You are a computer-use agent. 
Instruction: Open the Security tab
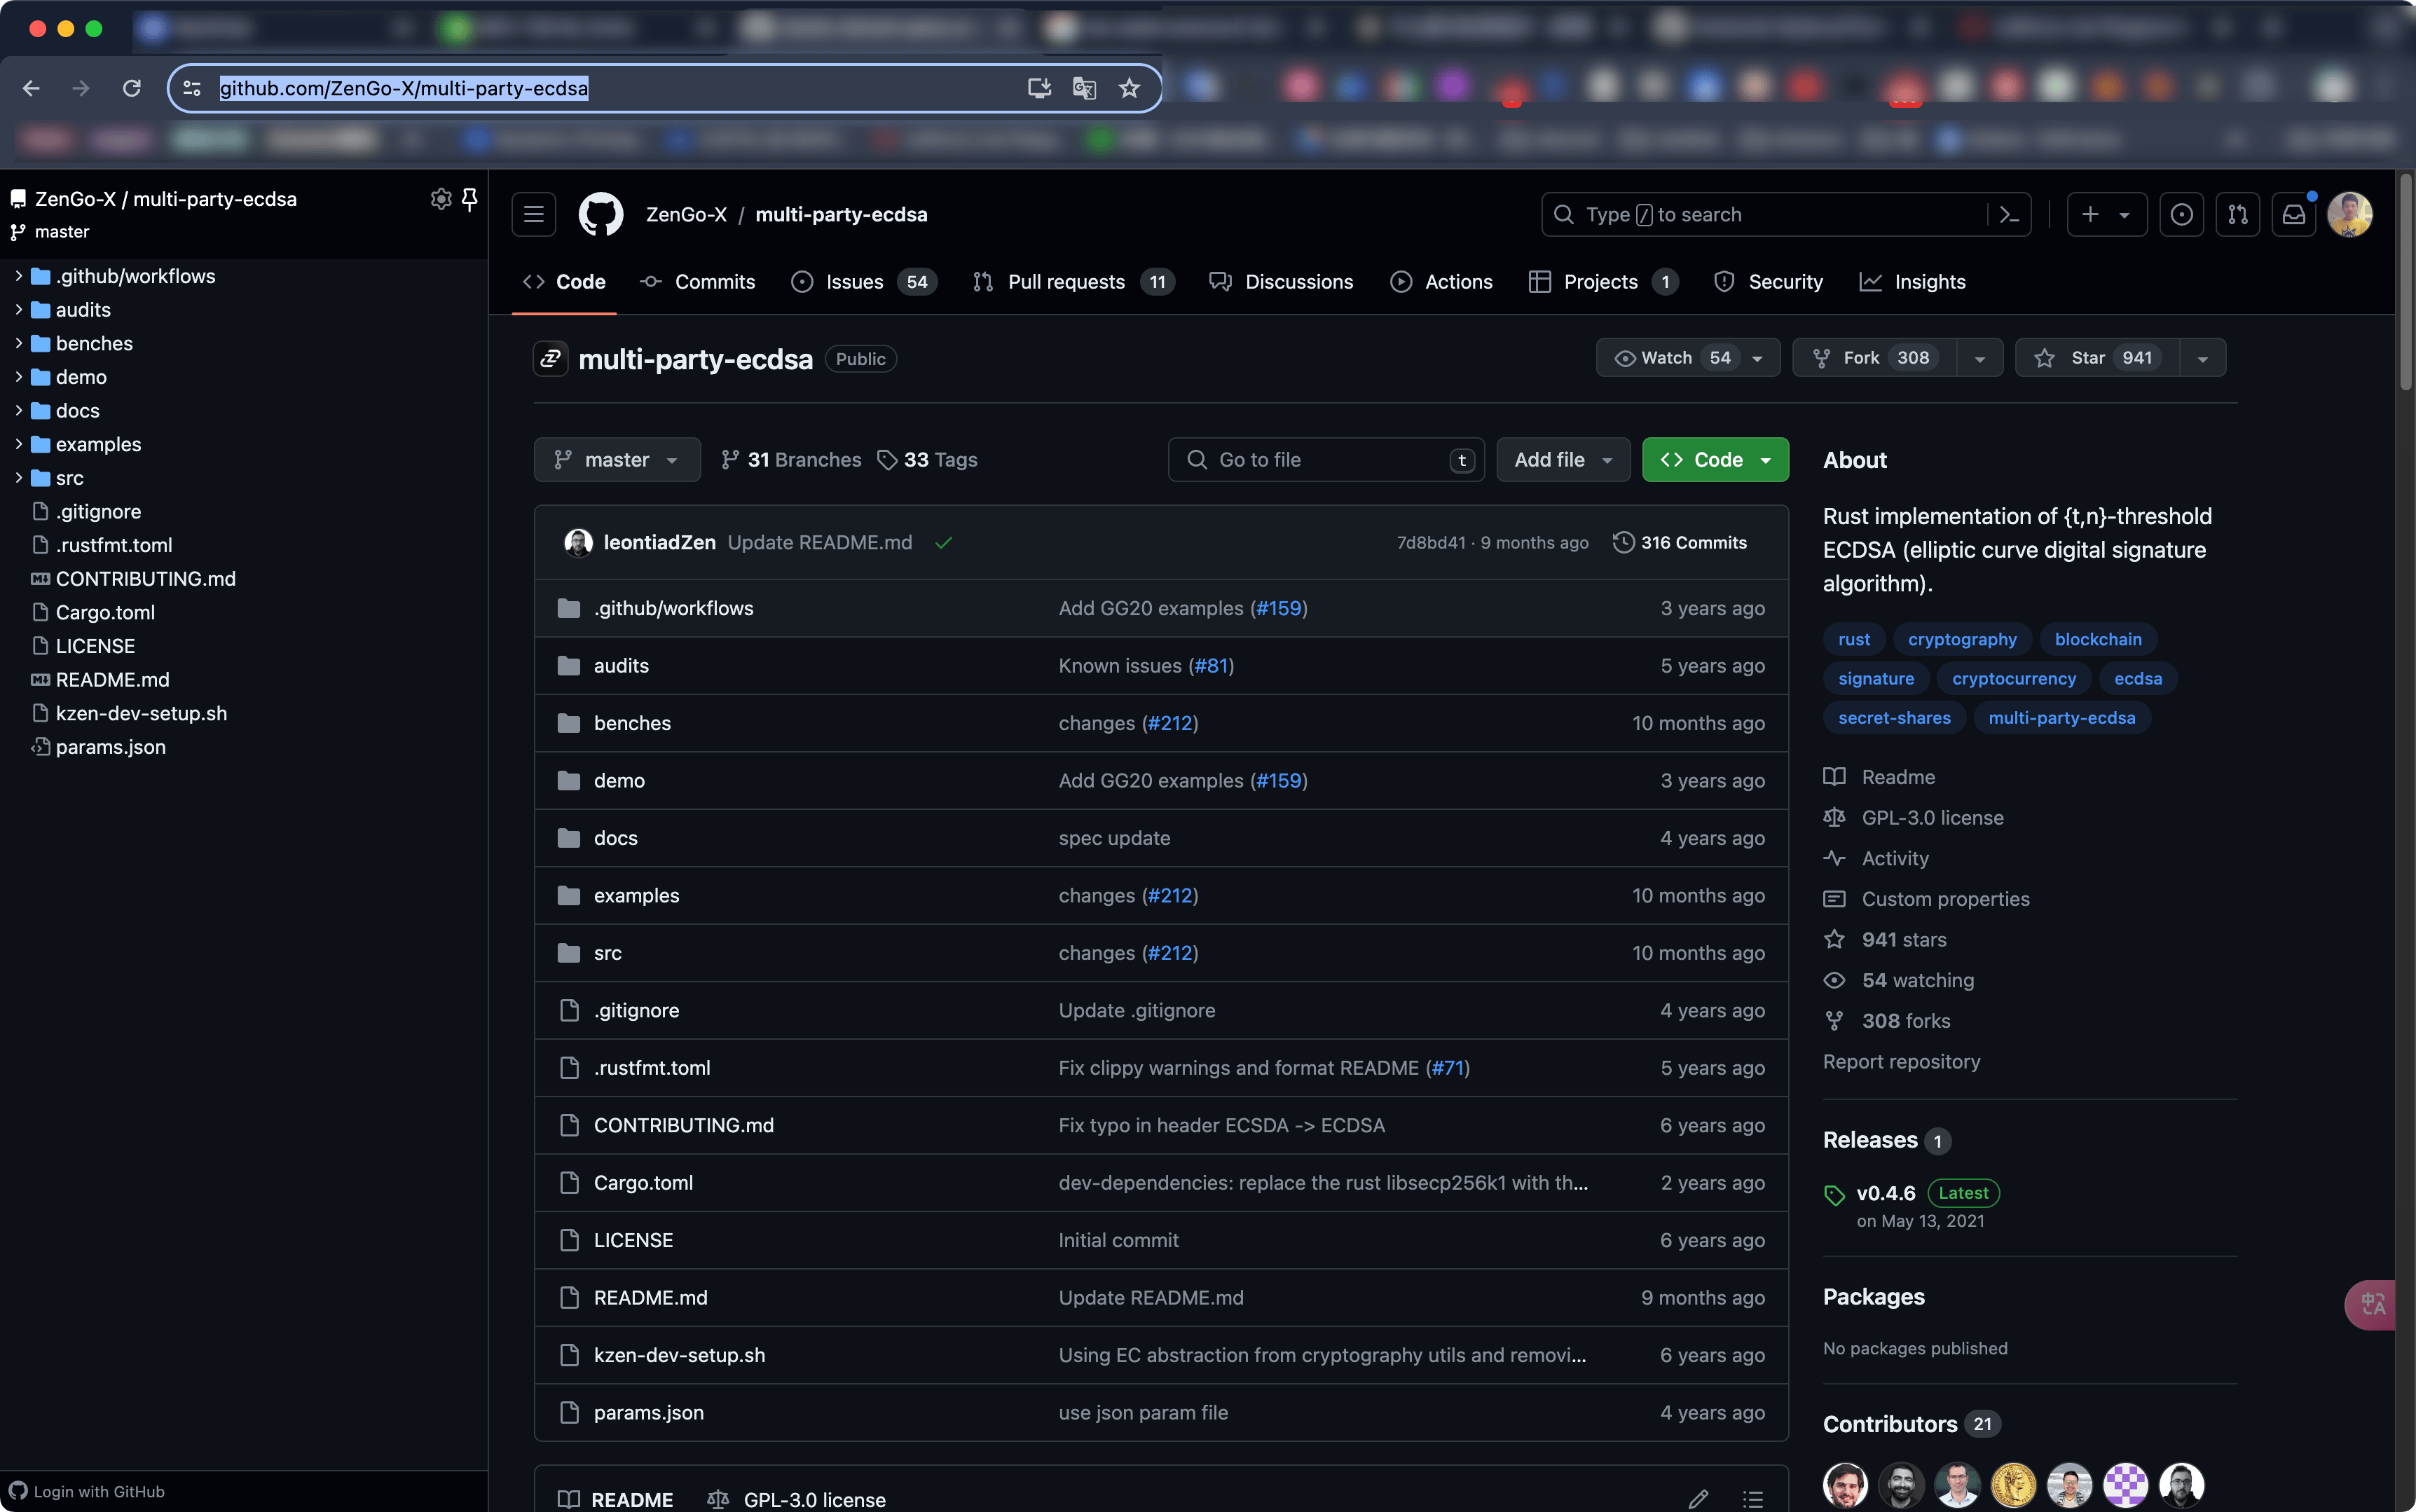click(x=1769, y=282)
